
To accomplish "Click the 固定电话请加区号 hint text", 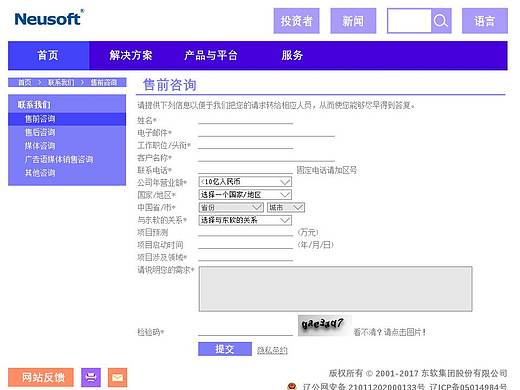I will point(327,170).
